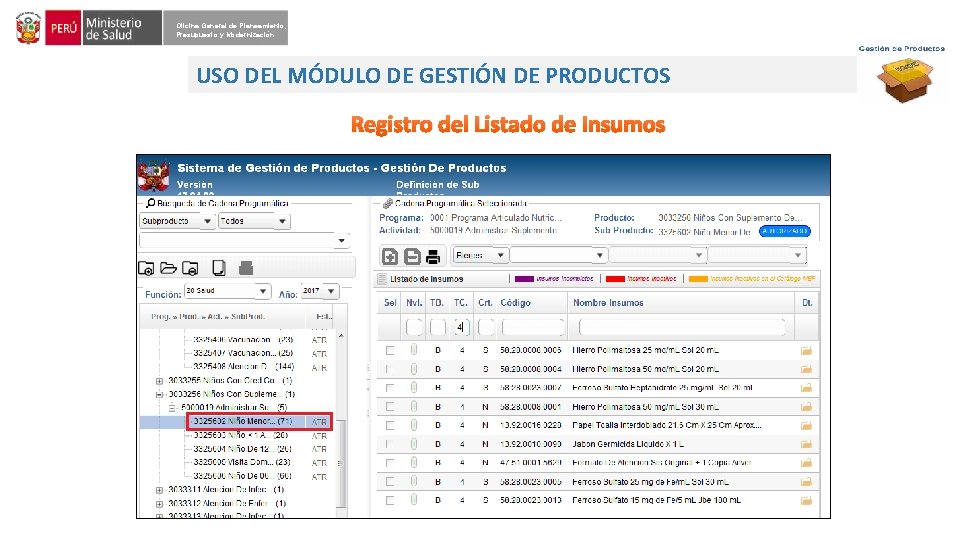This screenshot has height=540, width=960.
Task: Click attachment clip icon for Jabon Germicida row
Action: click(414, 444)
